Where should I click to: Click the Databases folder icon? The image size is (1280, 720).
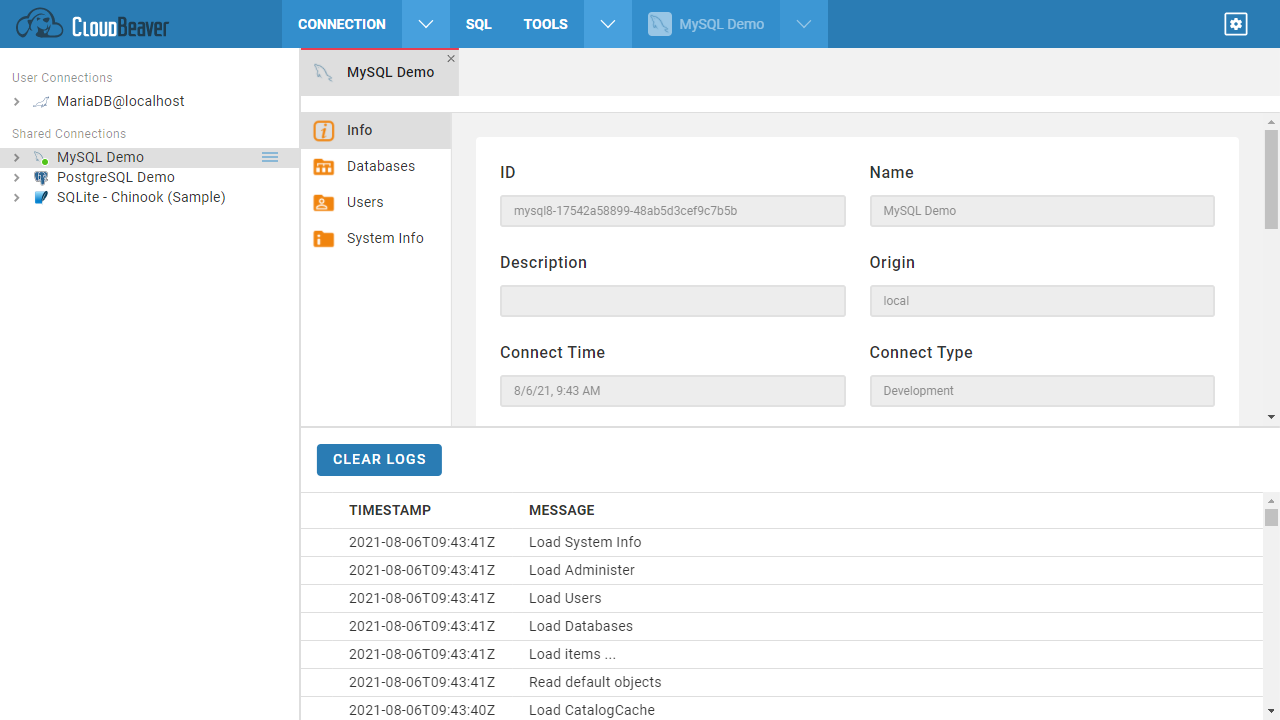(x=324, y=166)
